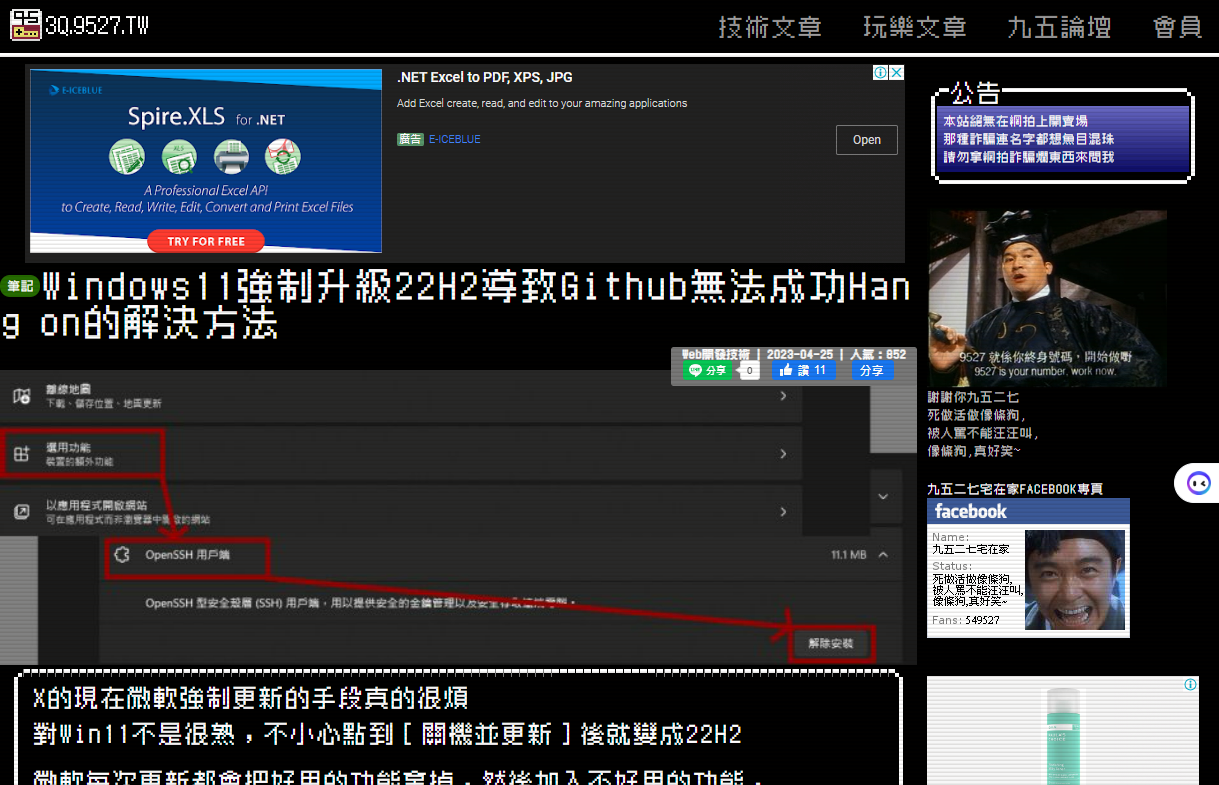This screenshot has width=1219, height=785.
Task: Click announcement line 本站絕無在網拍上開賣場
Action: pos(1015,121)
